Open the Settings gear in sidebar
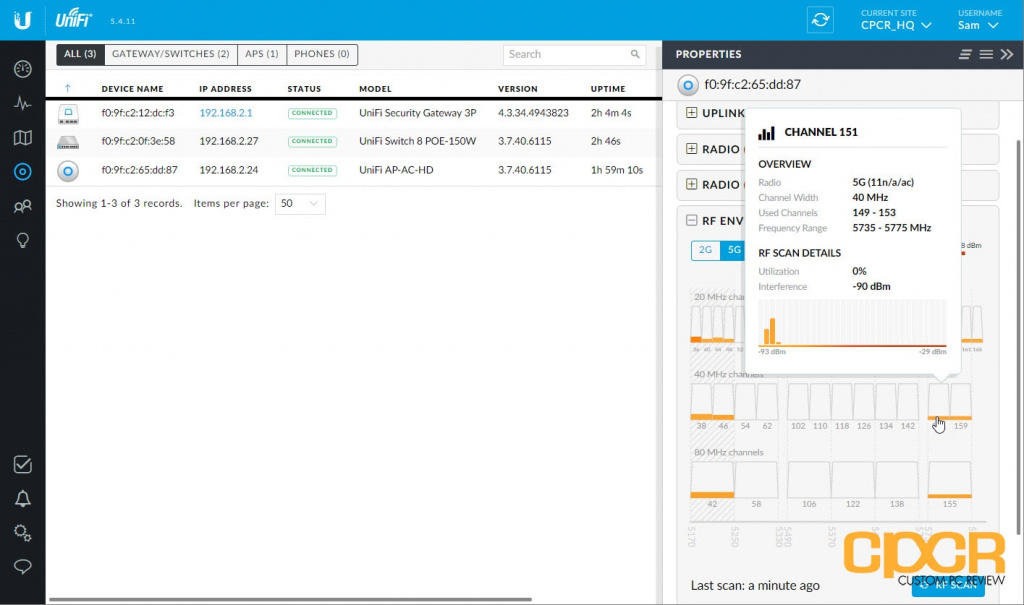Viewport: 1024px width, 605px height. [x=22, y=532]
